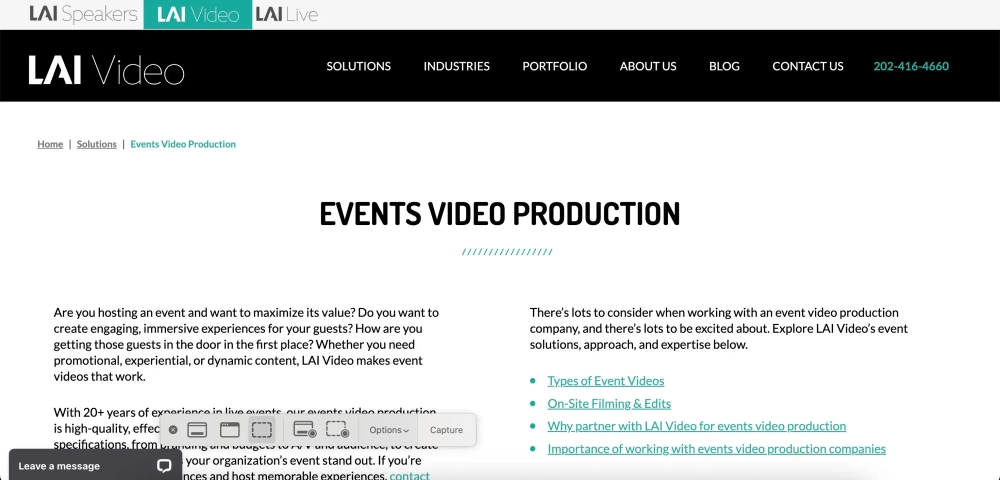Click the Capture button

pos(446,430)
